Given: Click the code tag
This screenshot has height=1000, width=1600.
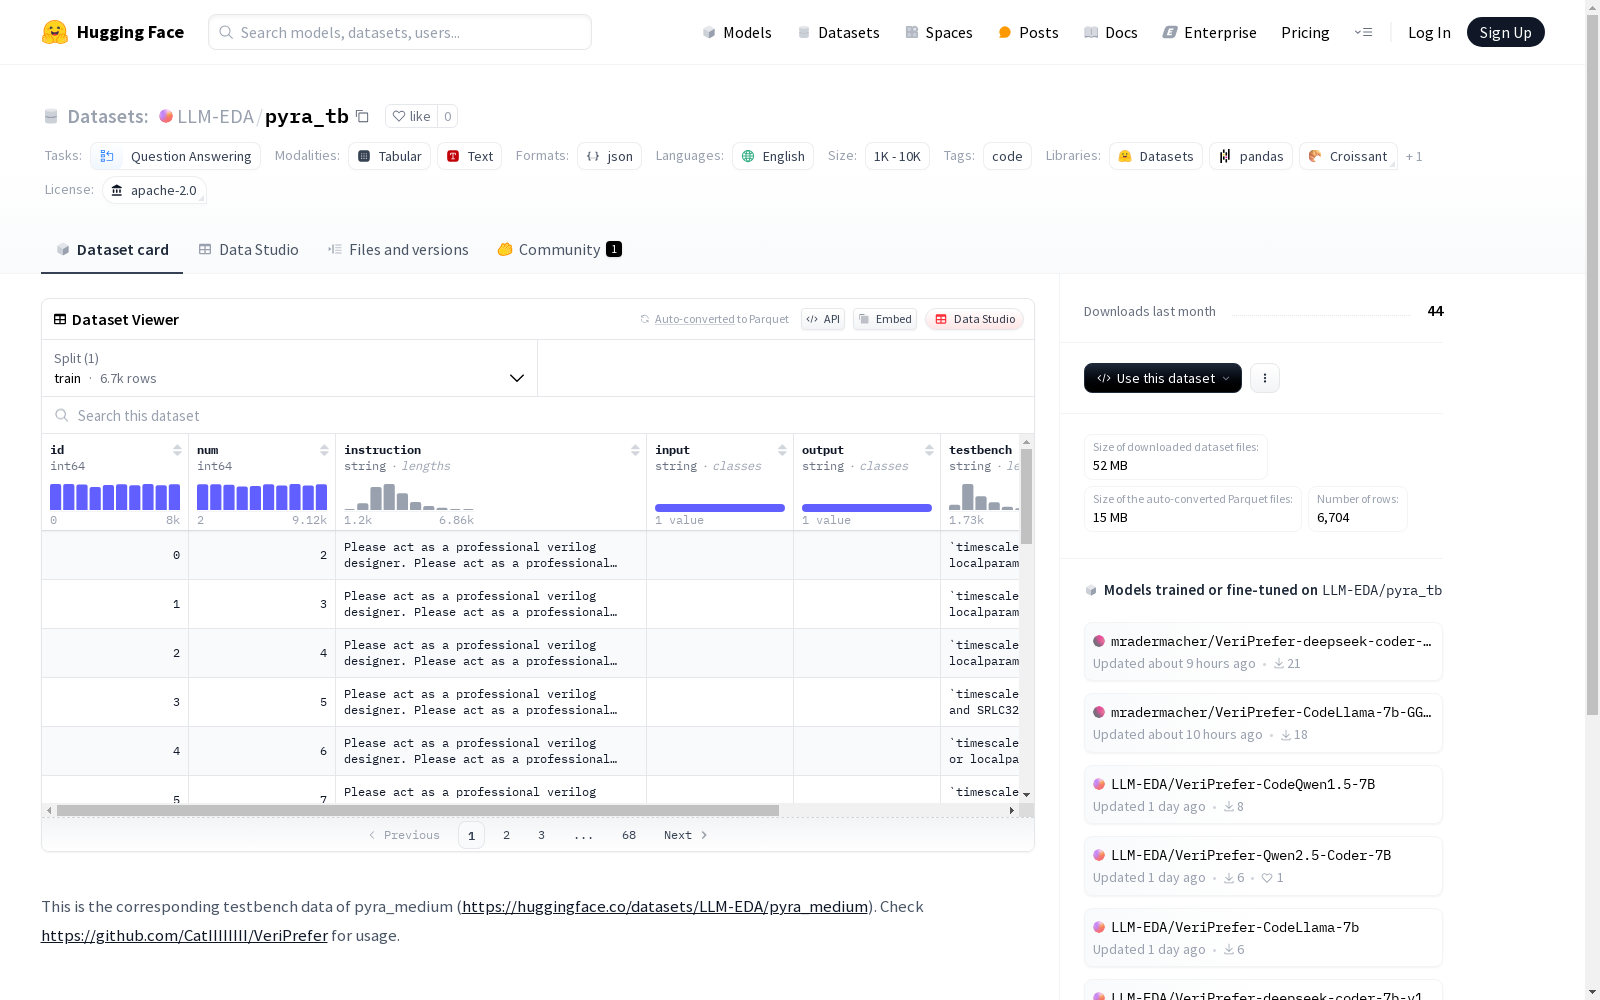Looking at the screenshot, I should (x=1007, y=156).
